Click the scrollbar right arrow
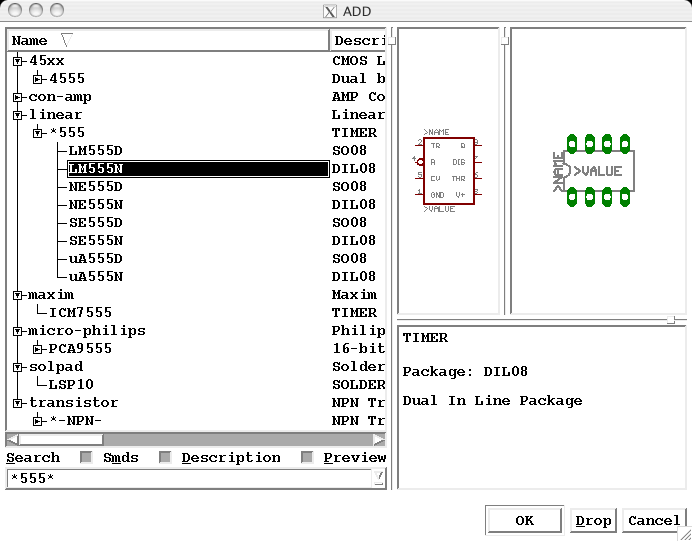 379,440
